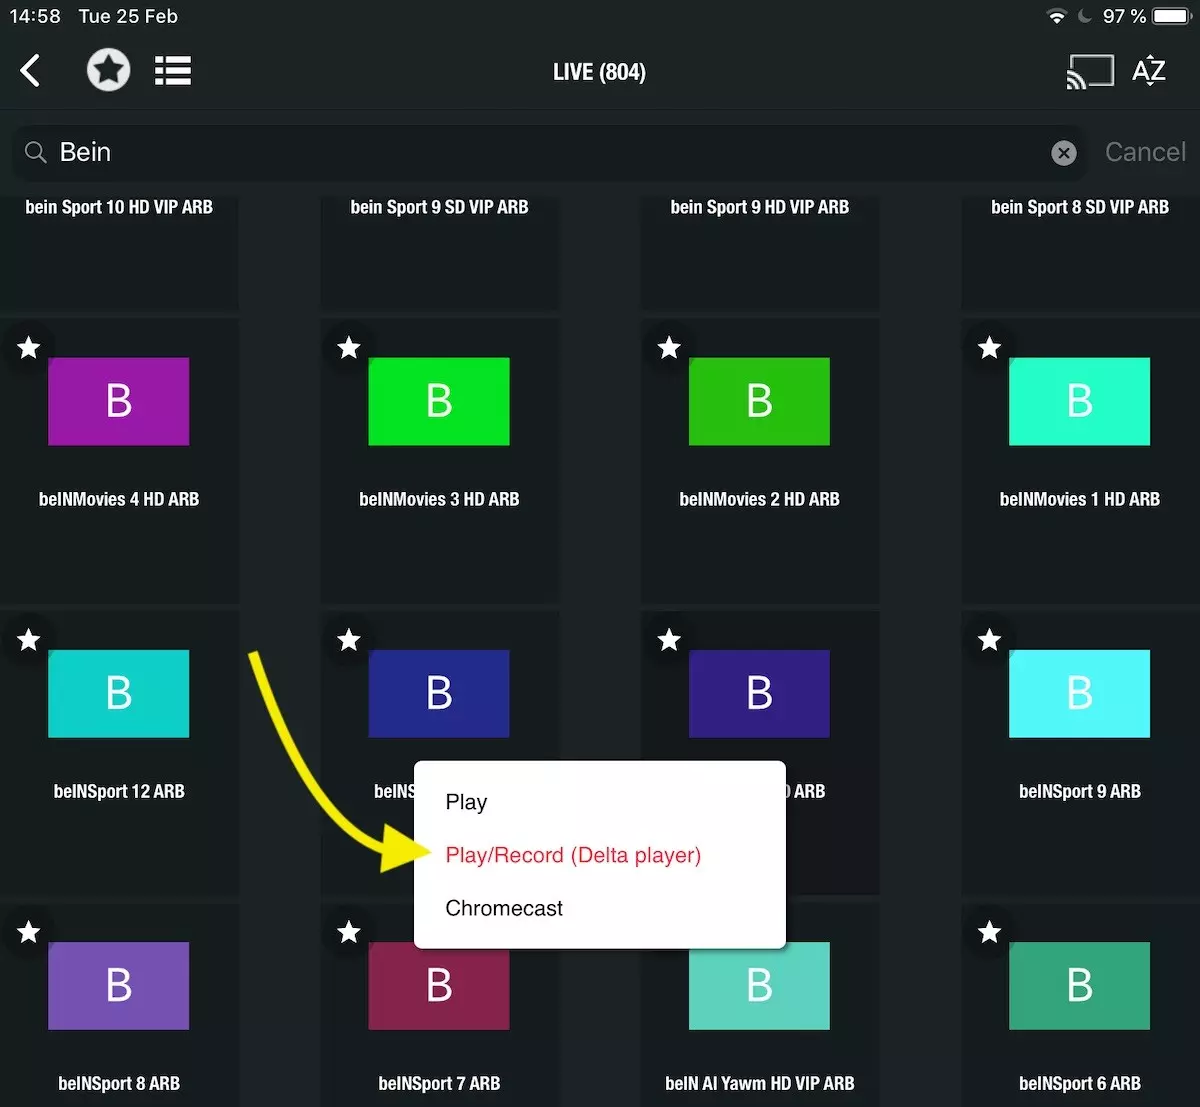Clear the Bein search text
Image resolution: width=1200 pixels, height=1107 pixels.
1063,152
